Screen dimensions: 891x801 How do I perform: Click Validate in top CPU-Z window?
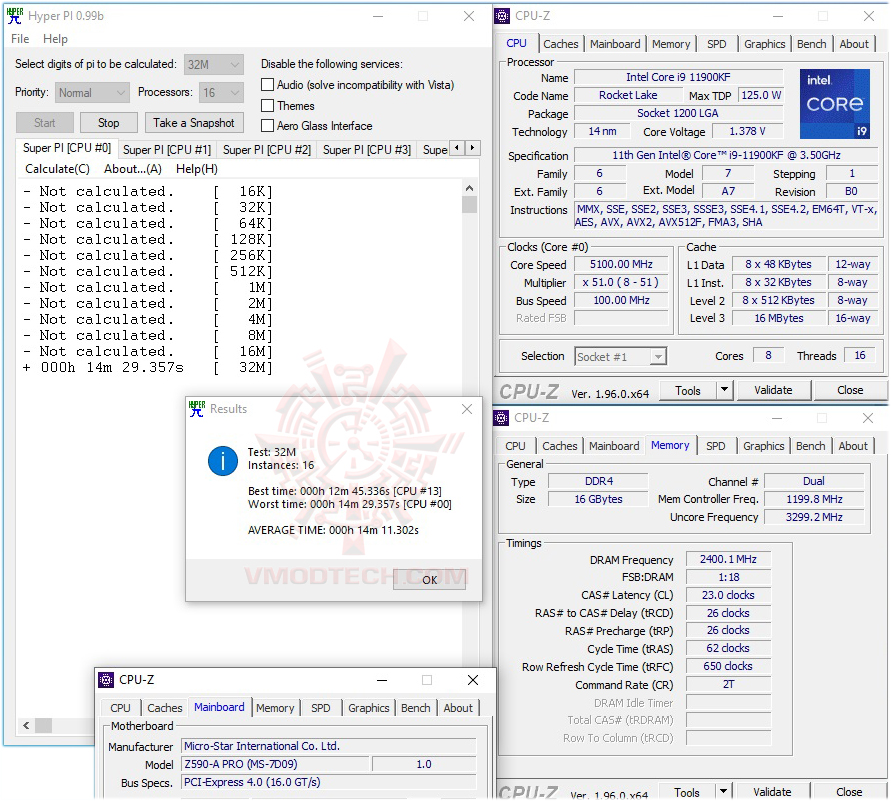(x=773, y=390)
